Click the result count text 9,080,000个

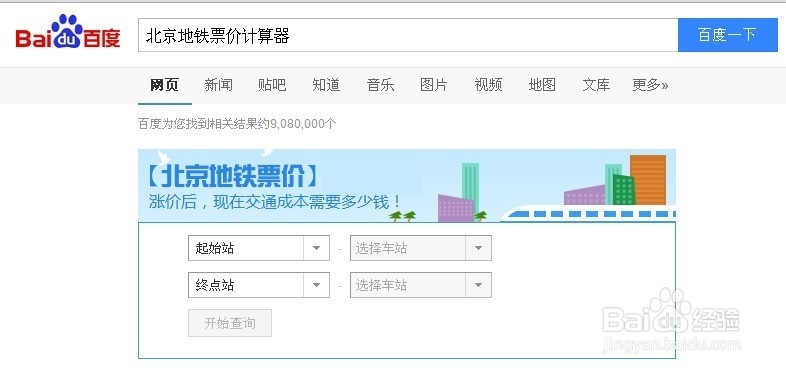[303, 124]
